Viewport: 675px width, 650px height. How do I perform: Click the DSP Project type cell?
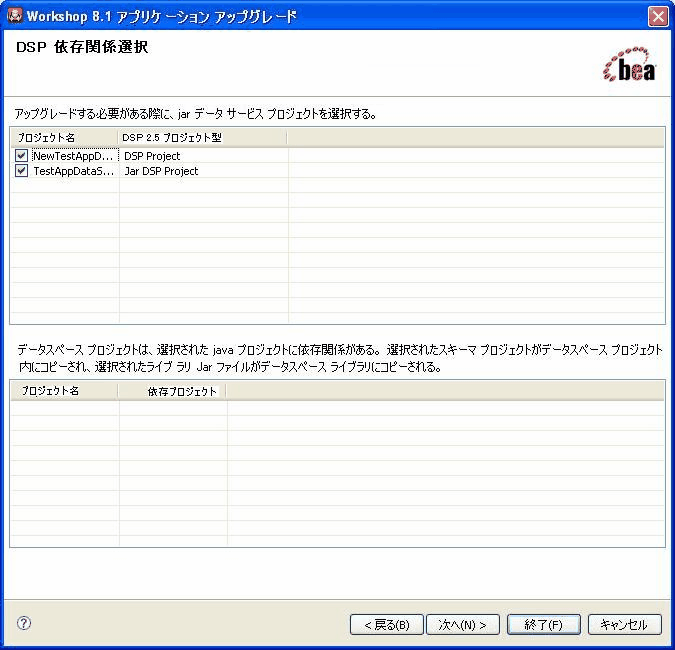coord(152,156)
